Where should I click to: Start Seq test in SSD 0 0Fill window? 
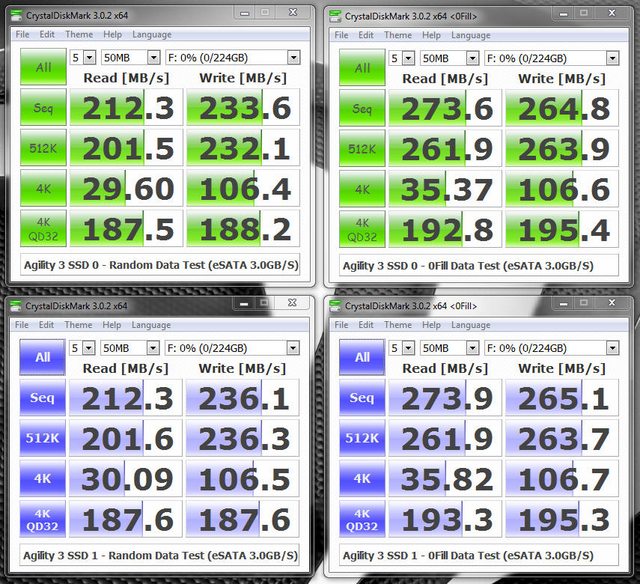[x=362, y=108]
